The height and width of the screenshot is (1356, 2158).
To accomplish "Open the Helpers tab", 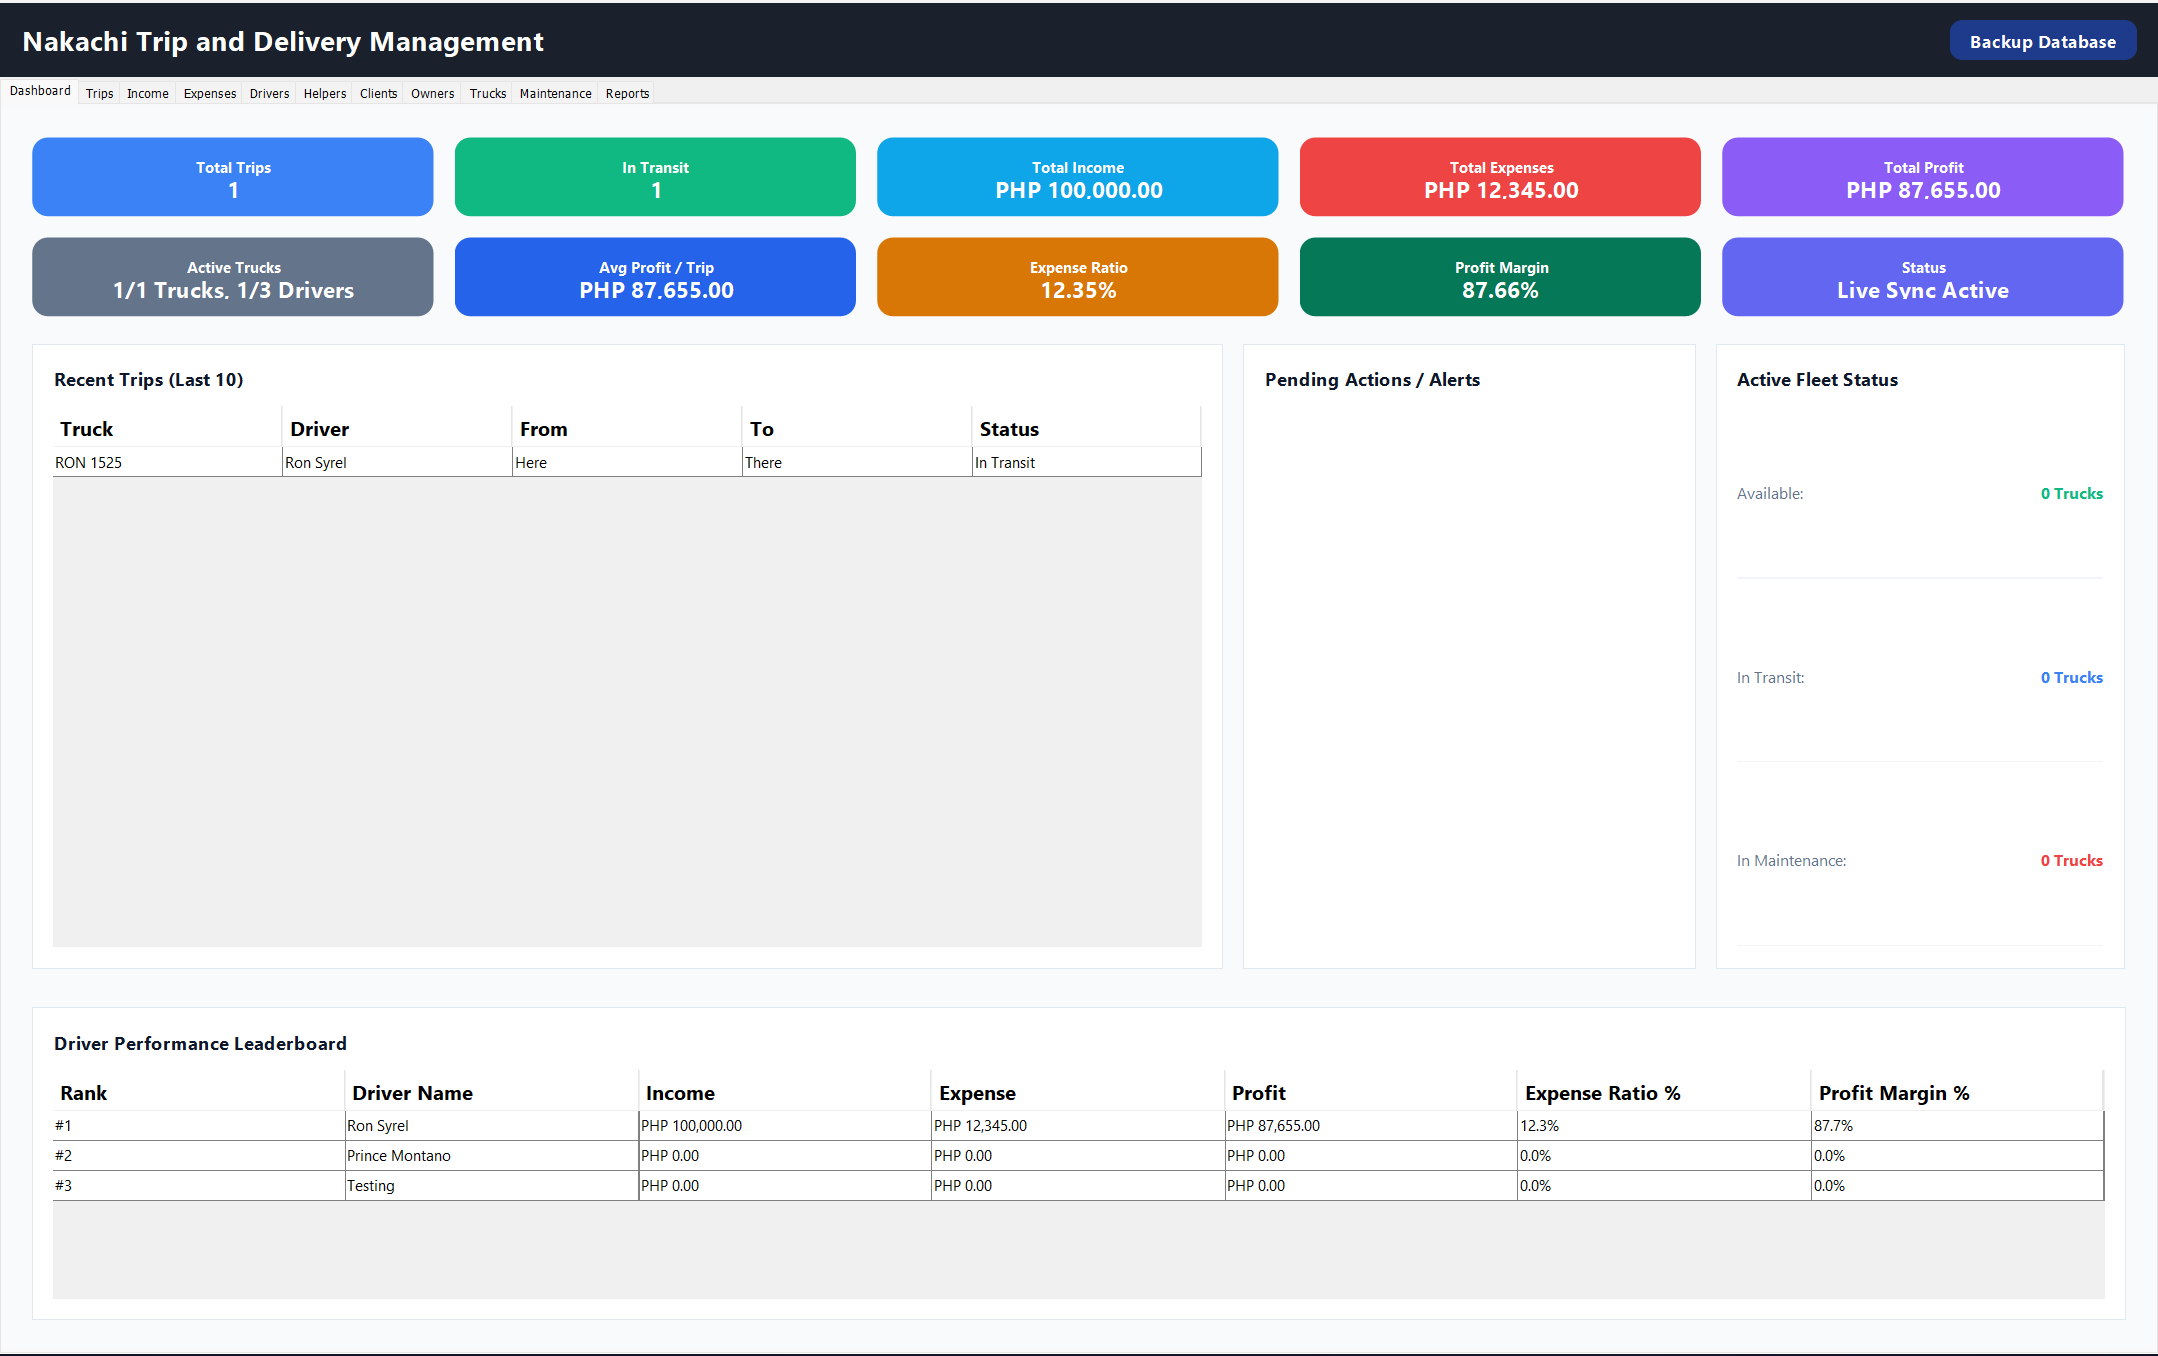I will (325, 93).
